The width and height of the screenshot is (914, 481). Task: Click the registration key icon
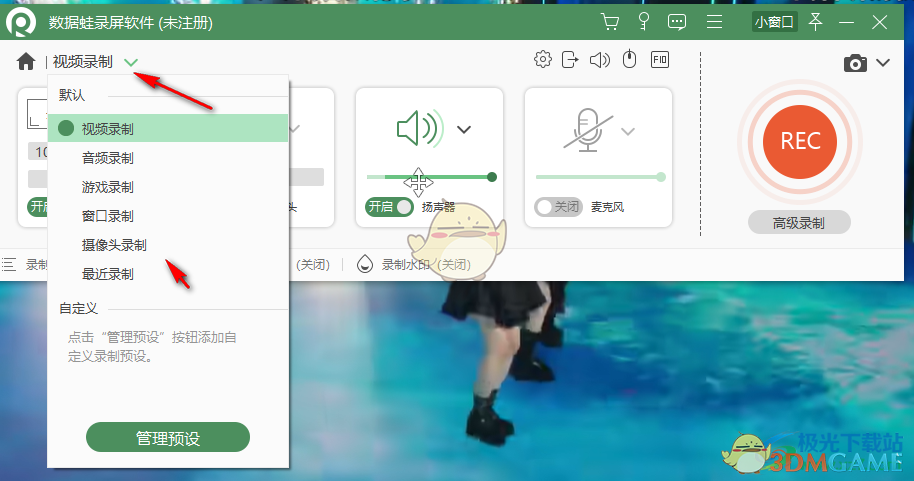(x=644, y=22)
